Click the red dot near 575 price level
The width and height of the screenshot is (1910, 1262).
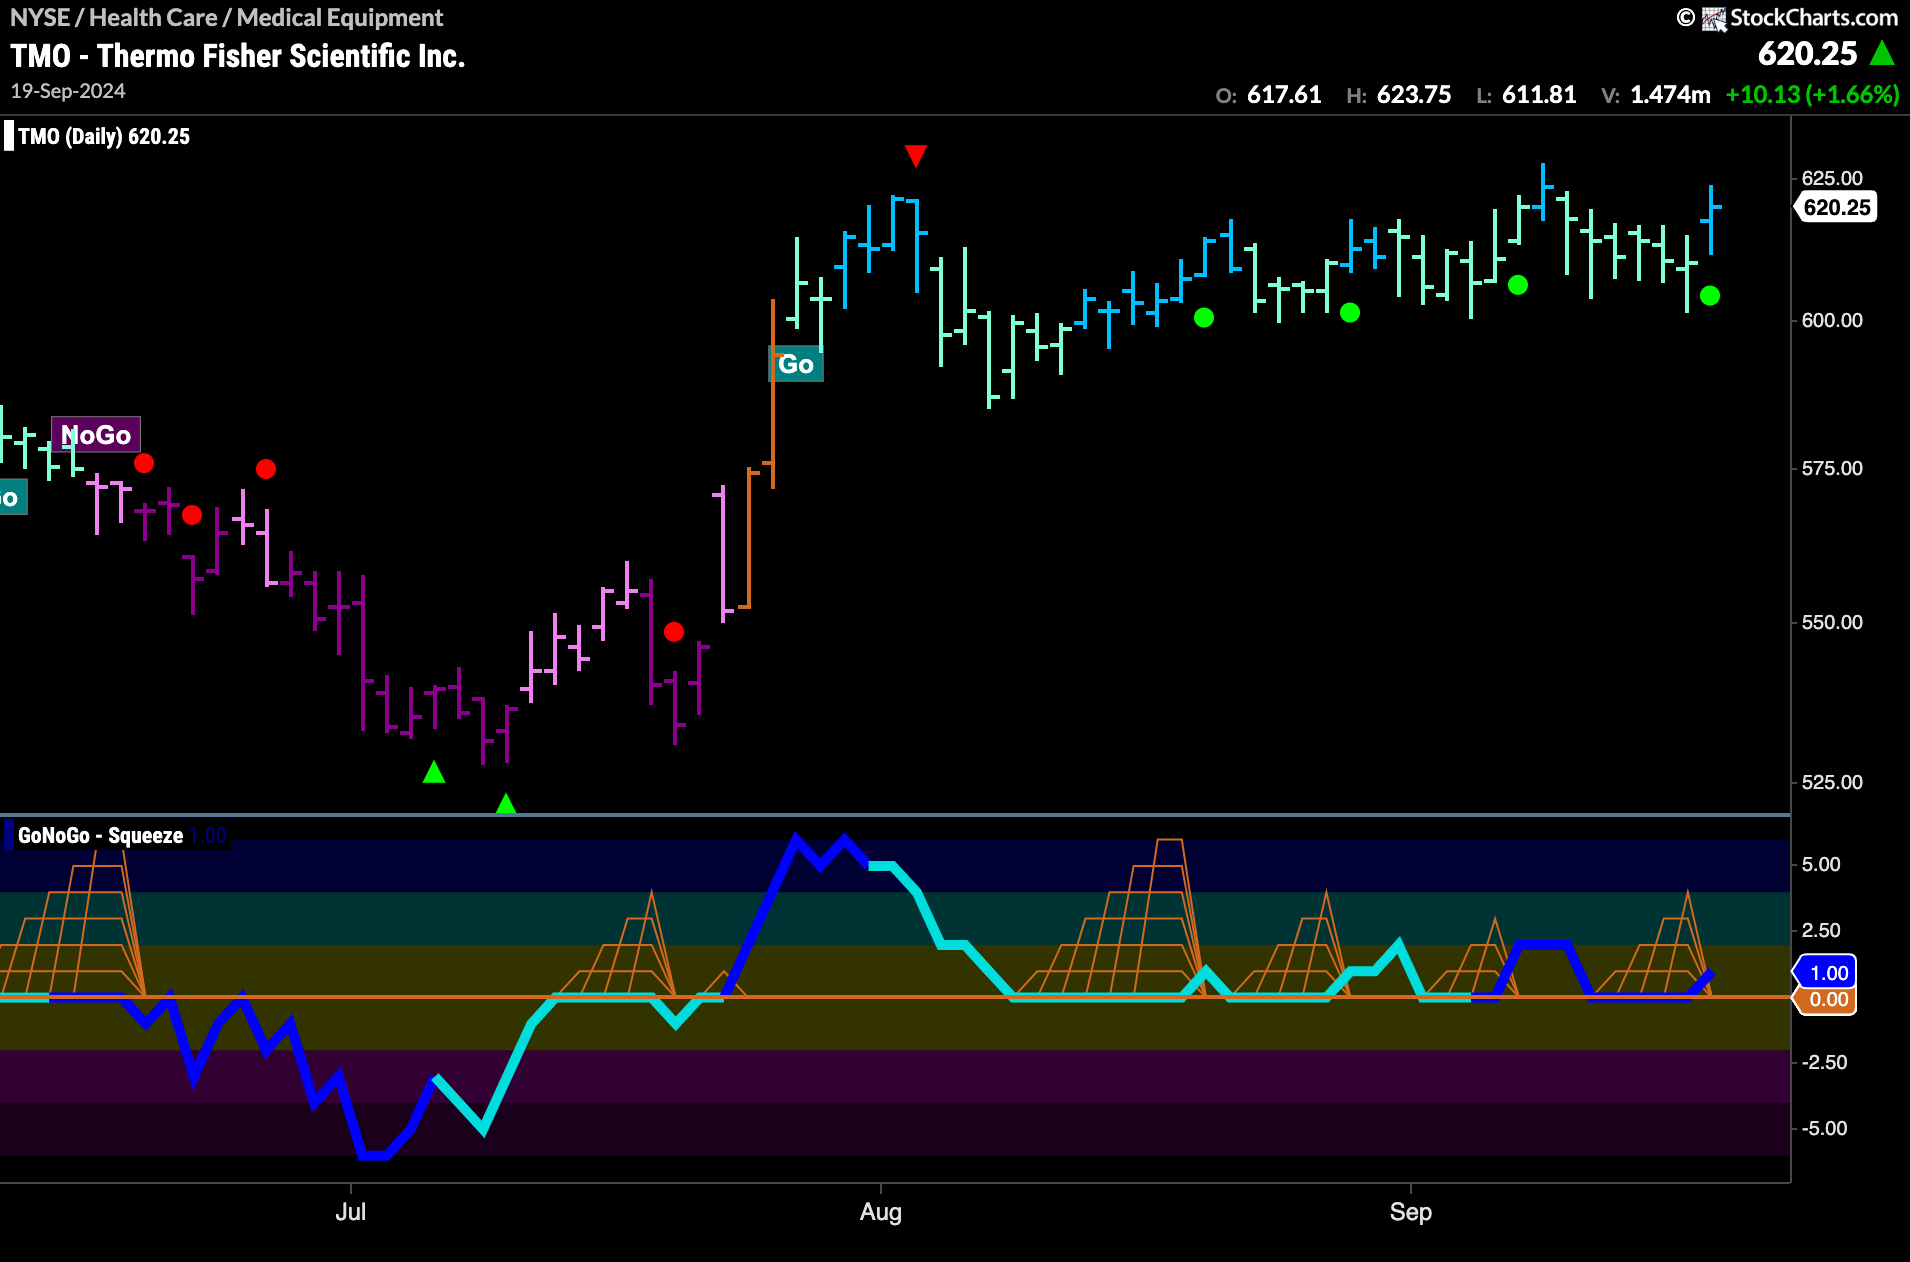266,469
